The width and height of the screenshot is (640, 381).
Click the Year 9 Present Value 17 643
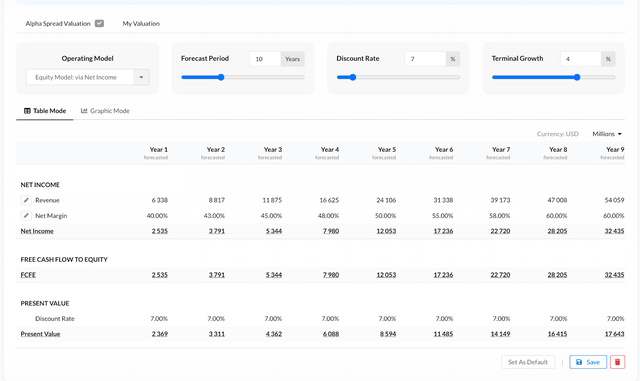click(x=614, y=334)
